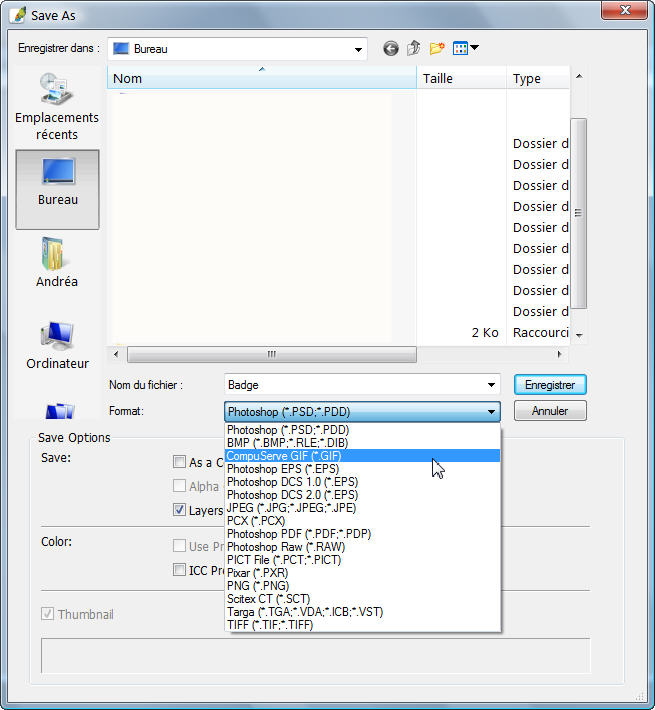655x710 pixels.
Task: Create a new folder icon
Action: 437,48
